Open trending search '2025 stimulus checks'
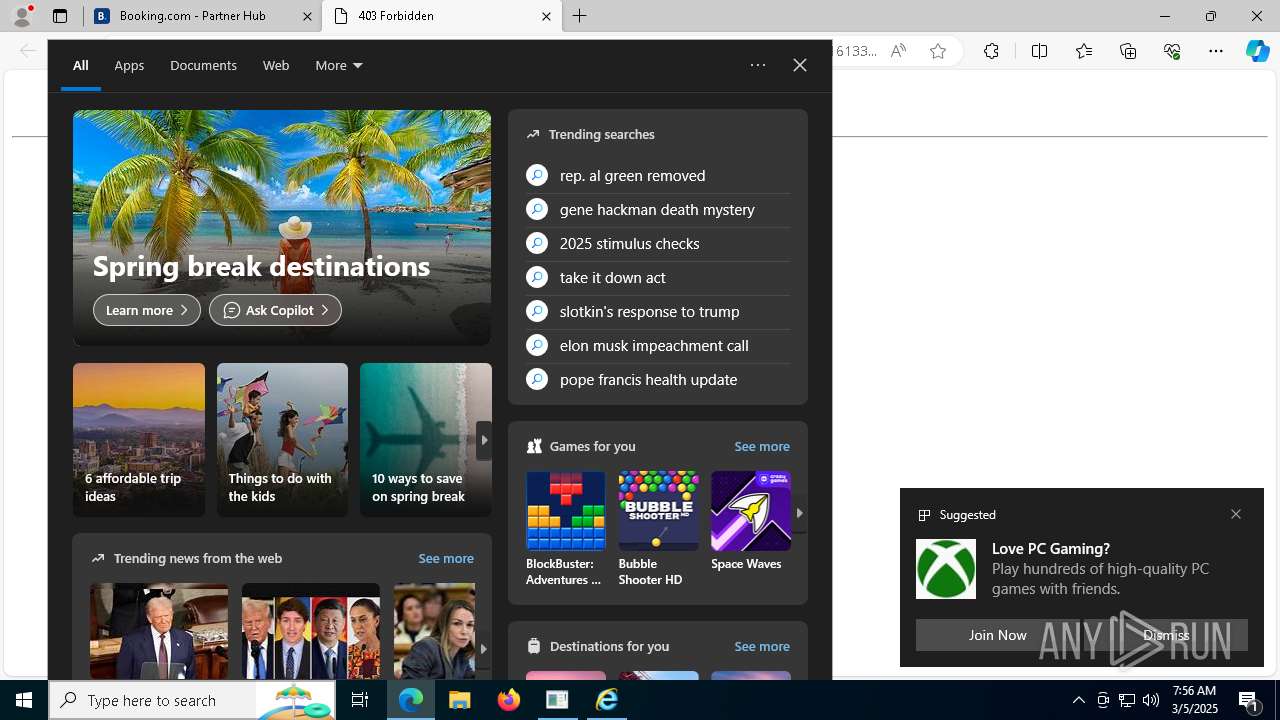 pyautogui.click(x=657, y=243)
